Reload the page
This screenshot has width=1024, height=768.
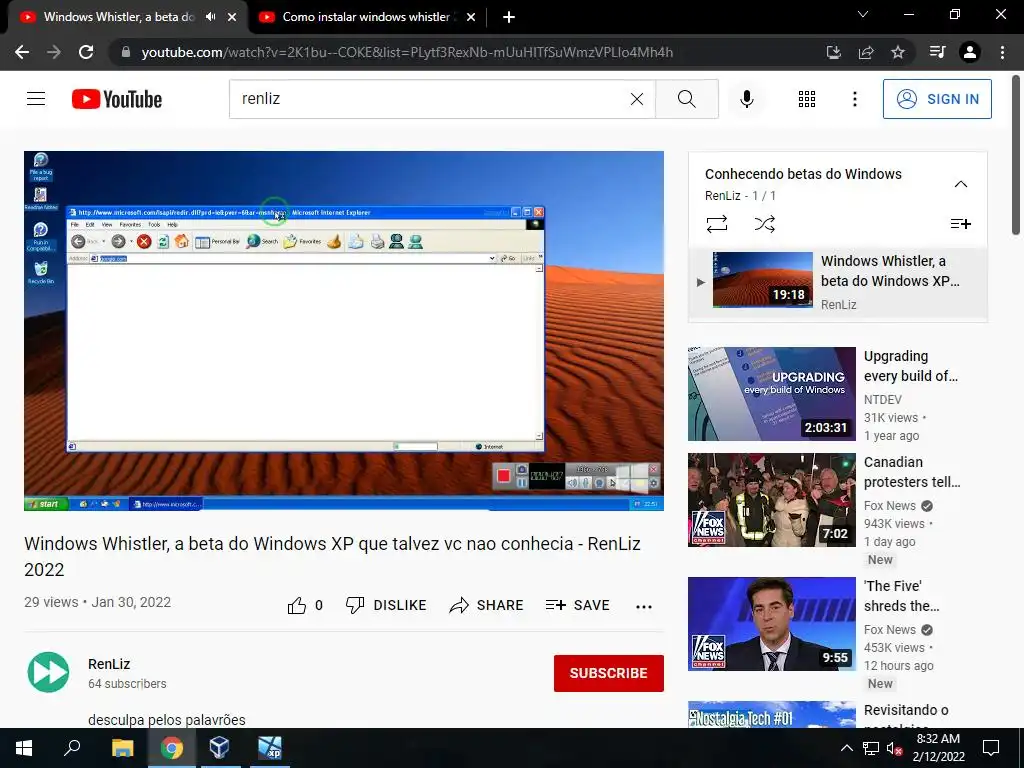[x=86, y=52]
